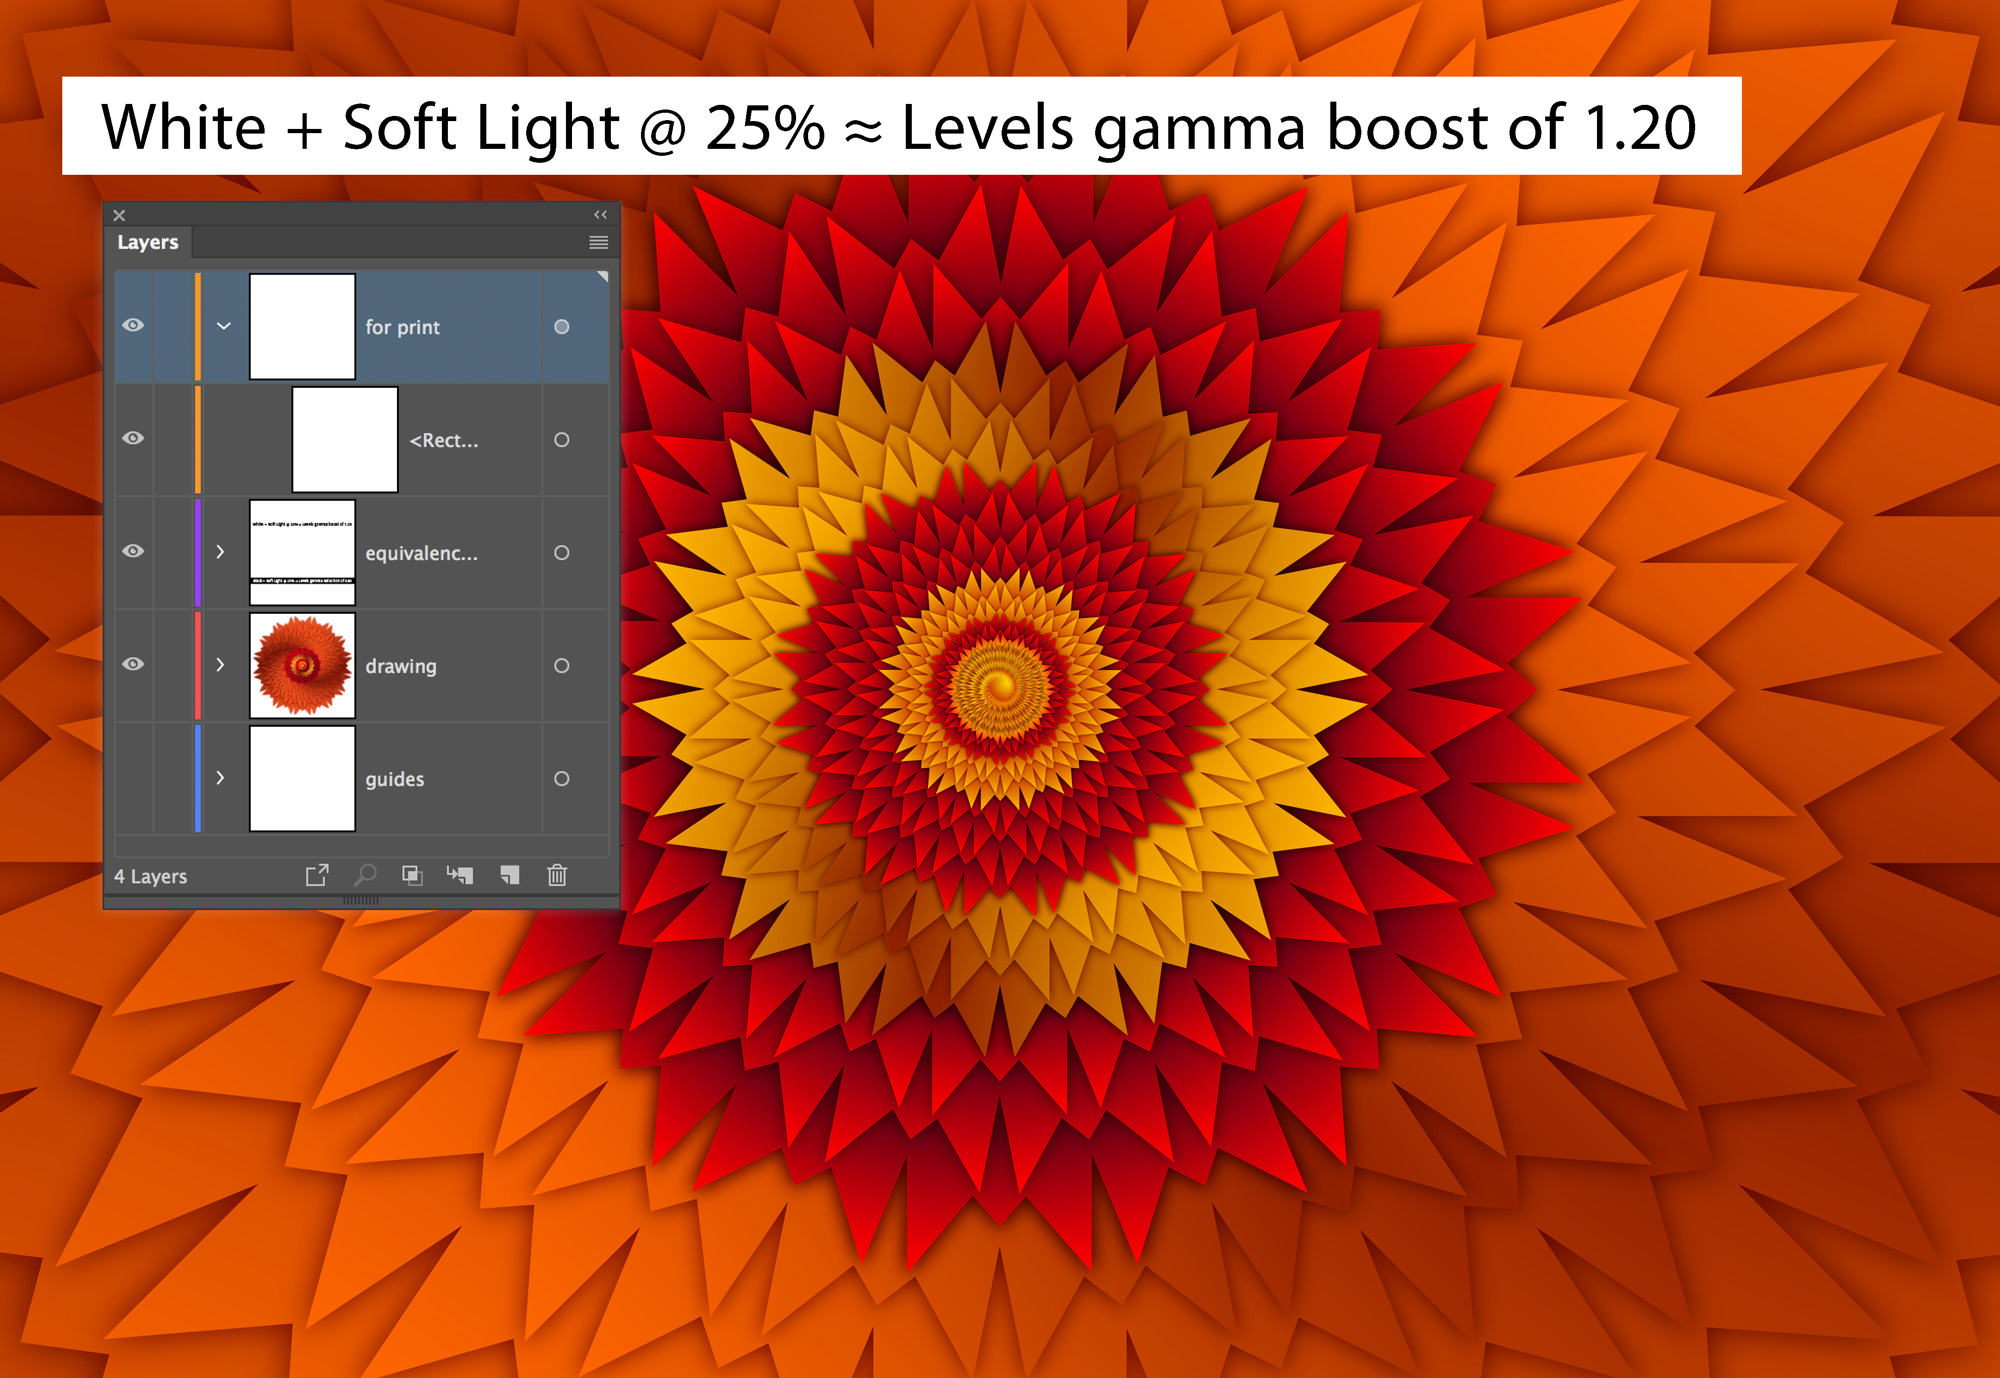The image size is (2000, 1378).
Task: Hide the drawing layer
Action: [133, 664]
